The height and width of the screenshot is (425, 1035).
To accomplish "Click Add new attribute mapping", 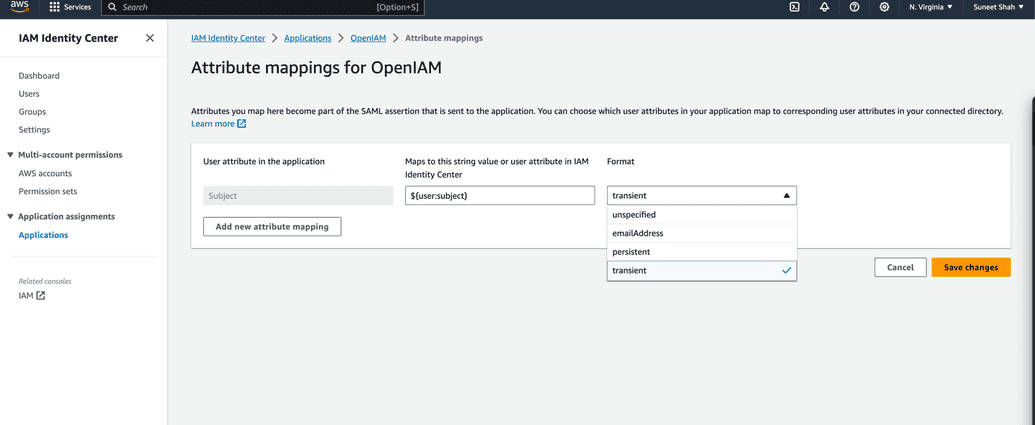I will coord(272,227).
